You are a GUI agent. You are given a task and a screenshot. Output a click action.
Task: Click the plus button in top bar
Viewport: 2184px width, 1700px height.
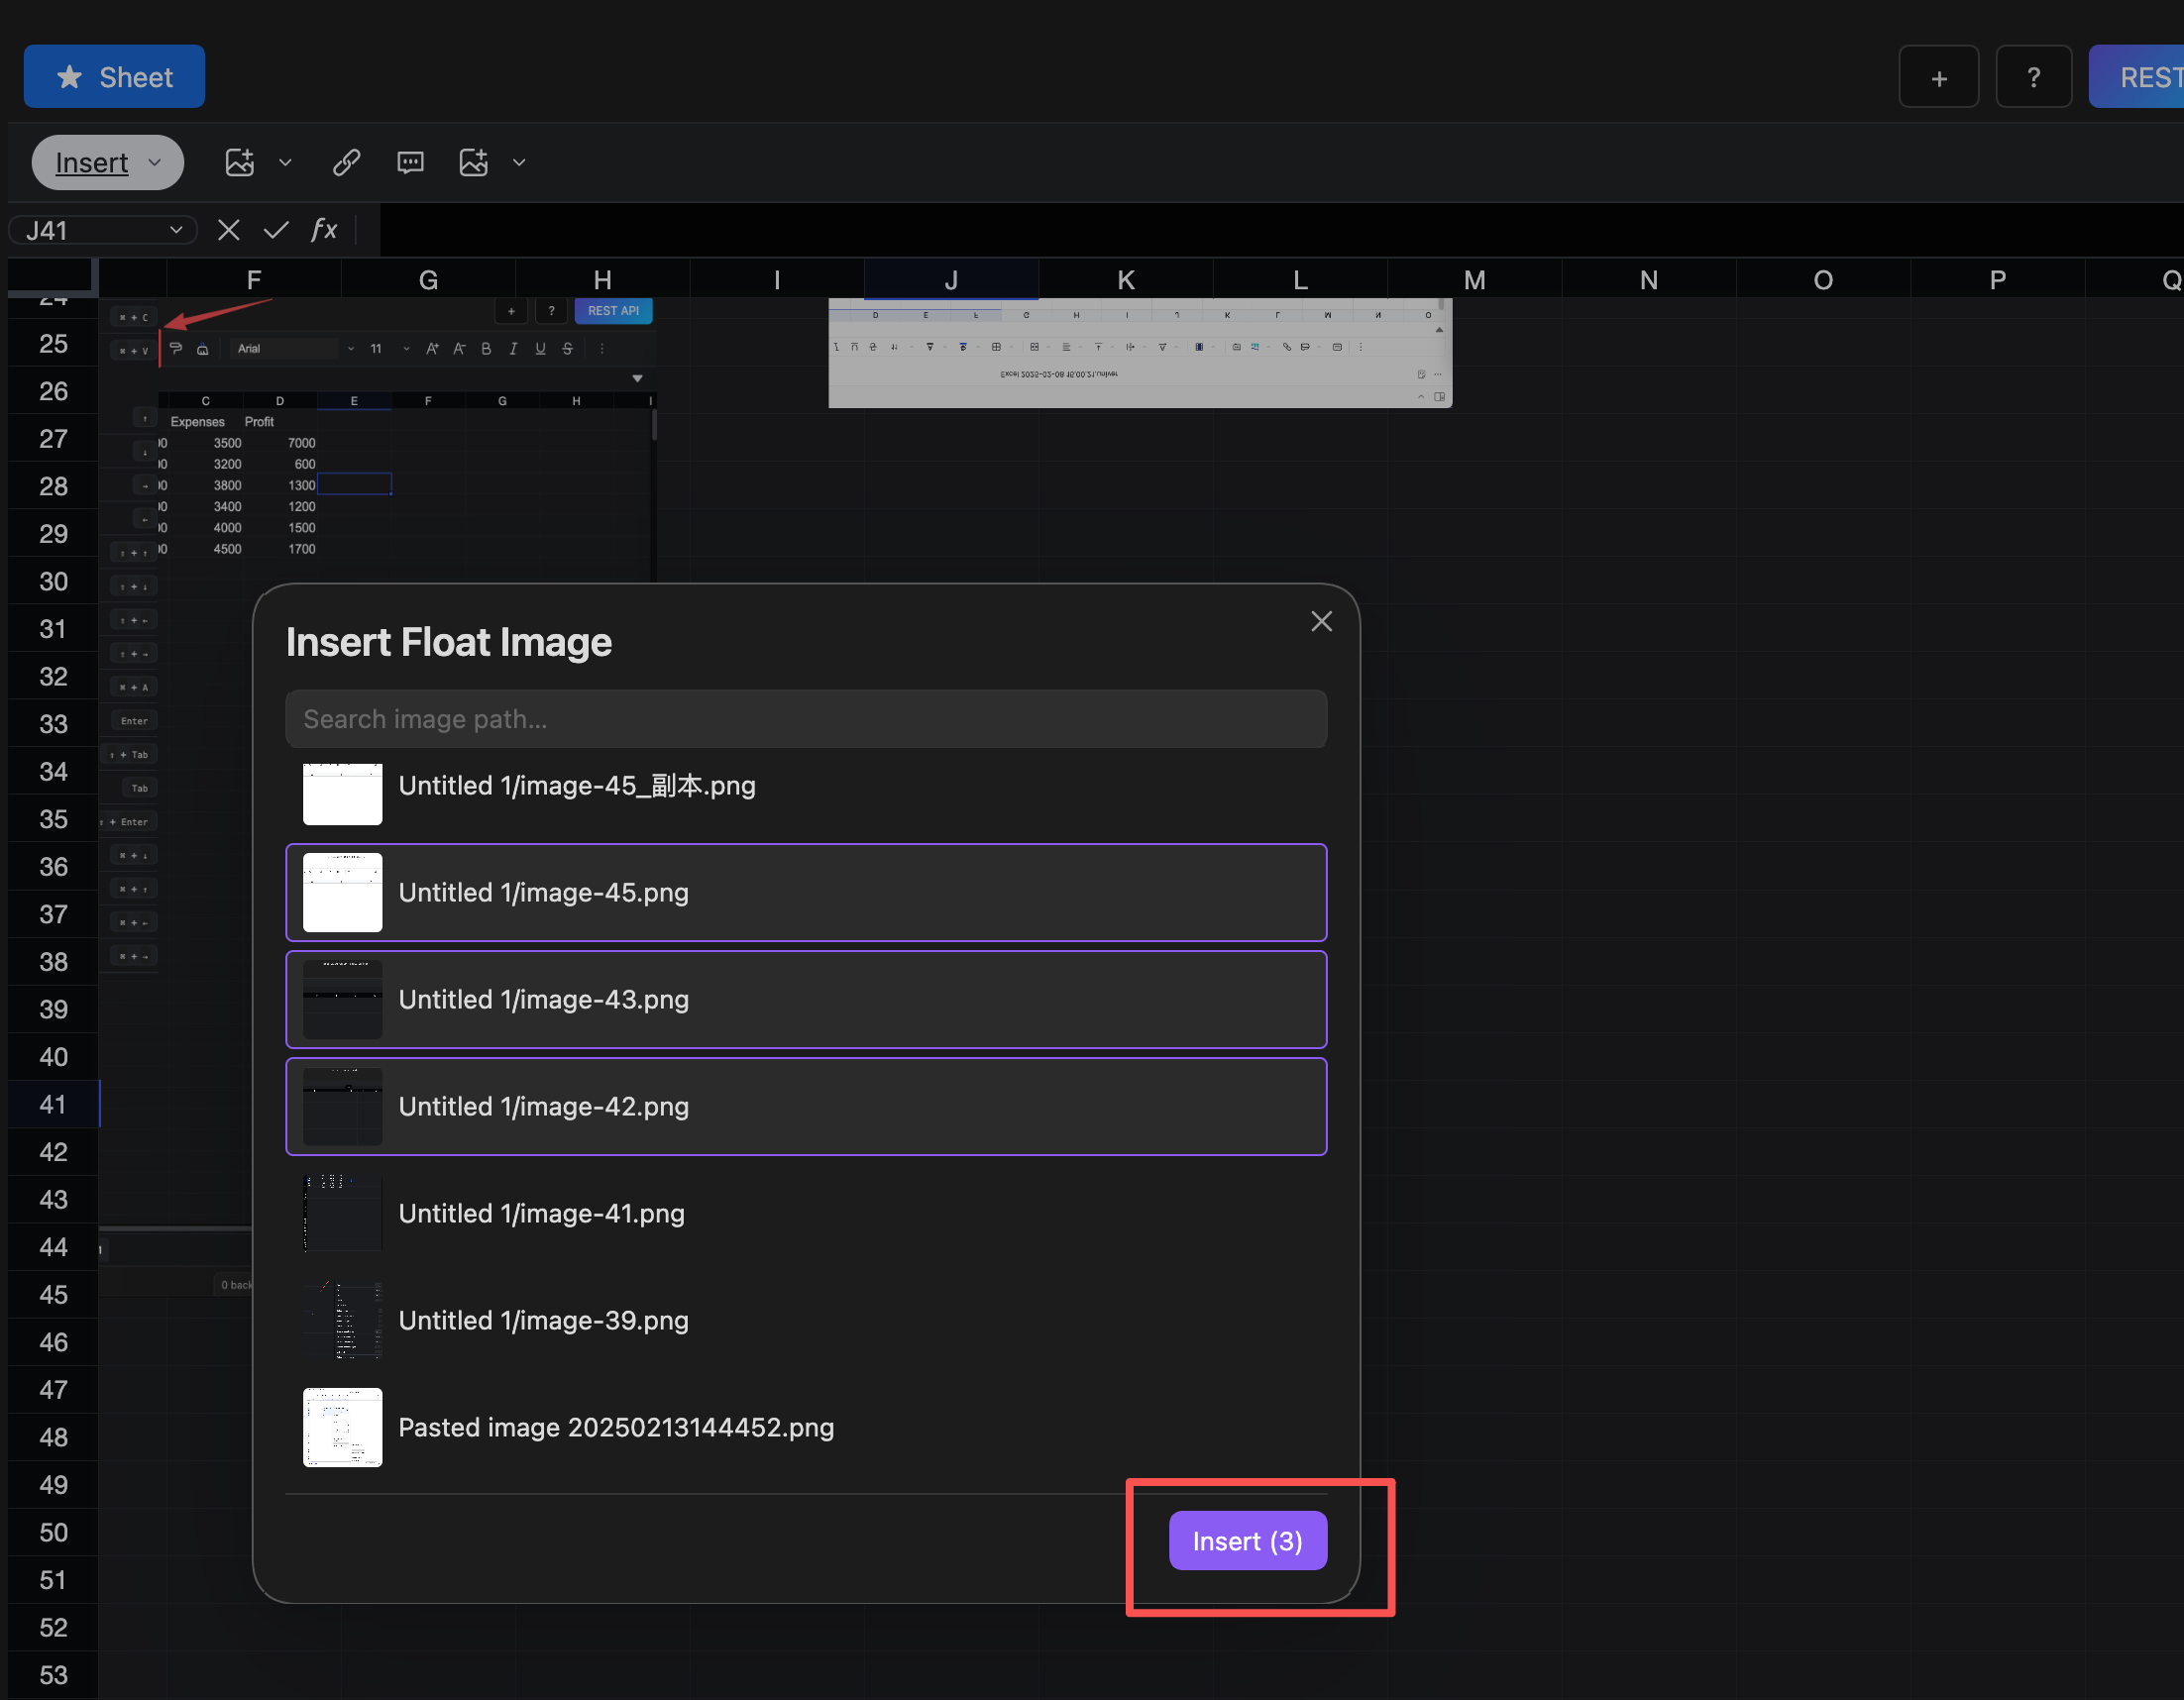tap(1938, 77)
